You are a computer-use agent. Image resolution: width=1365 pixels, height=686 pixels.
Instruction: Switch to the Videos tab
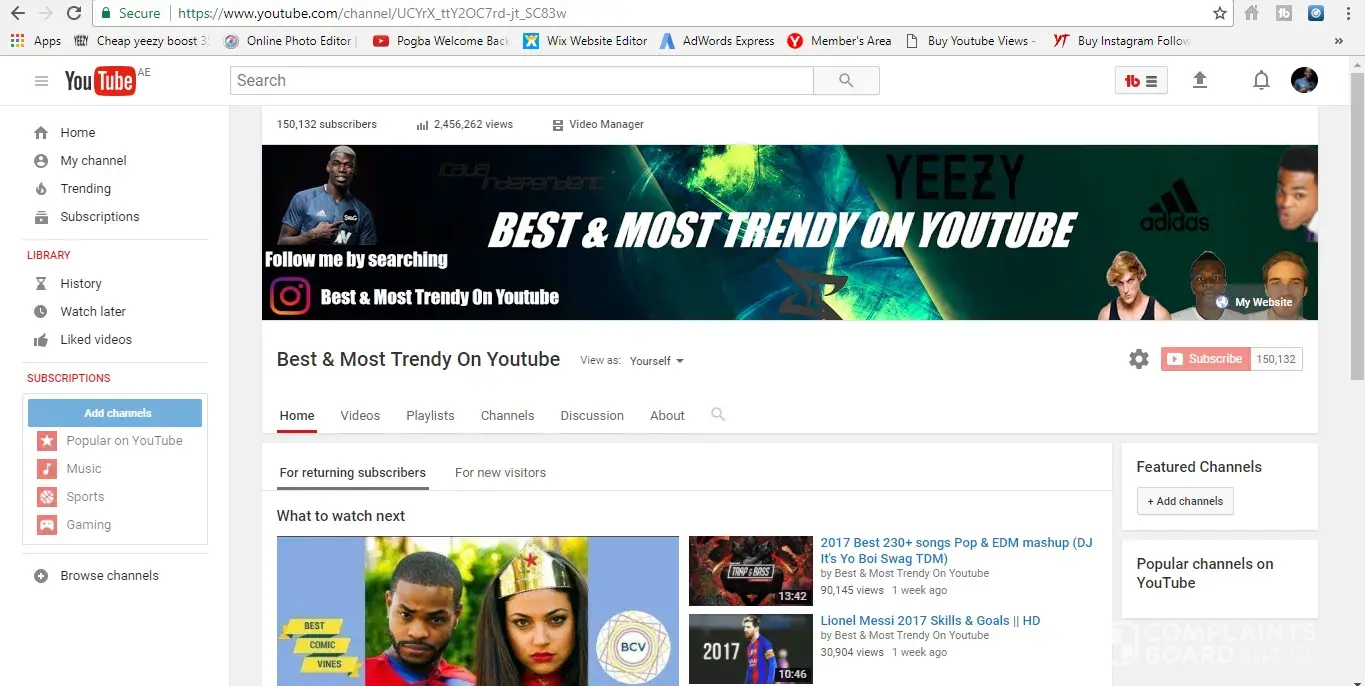pos(360,416)
